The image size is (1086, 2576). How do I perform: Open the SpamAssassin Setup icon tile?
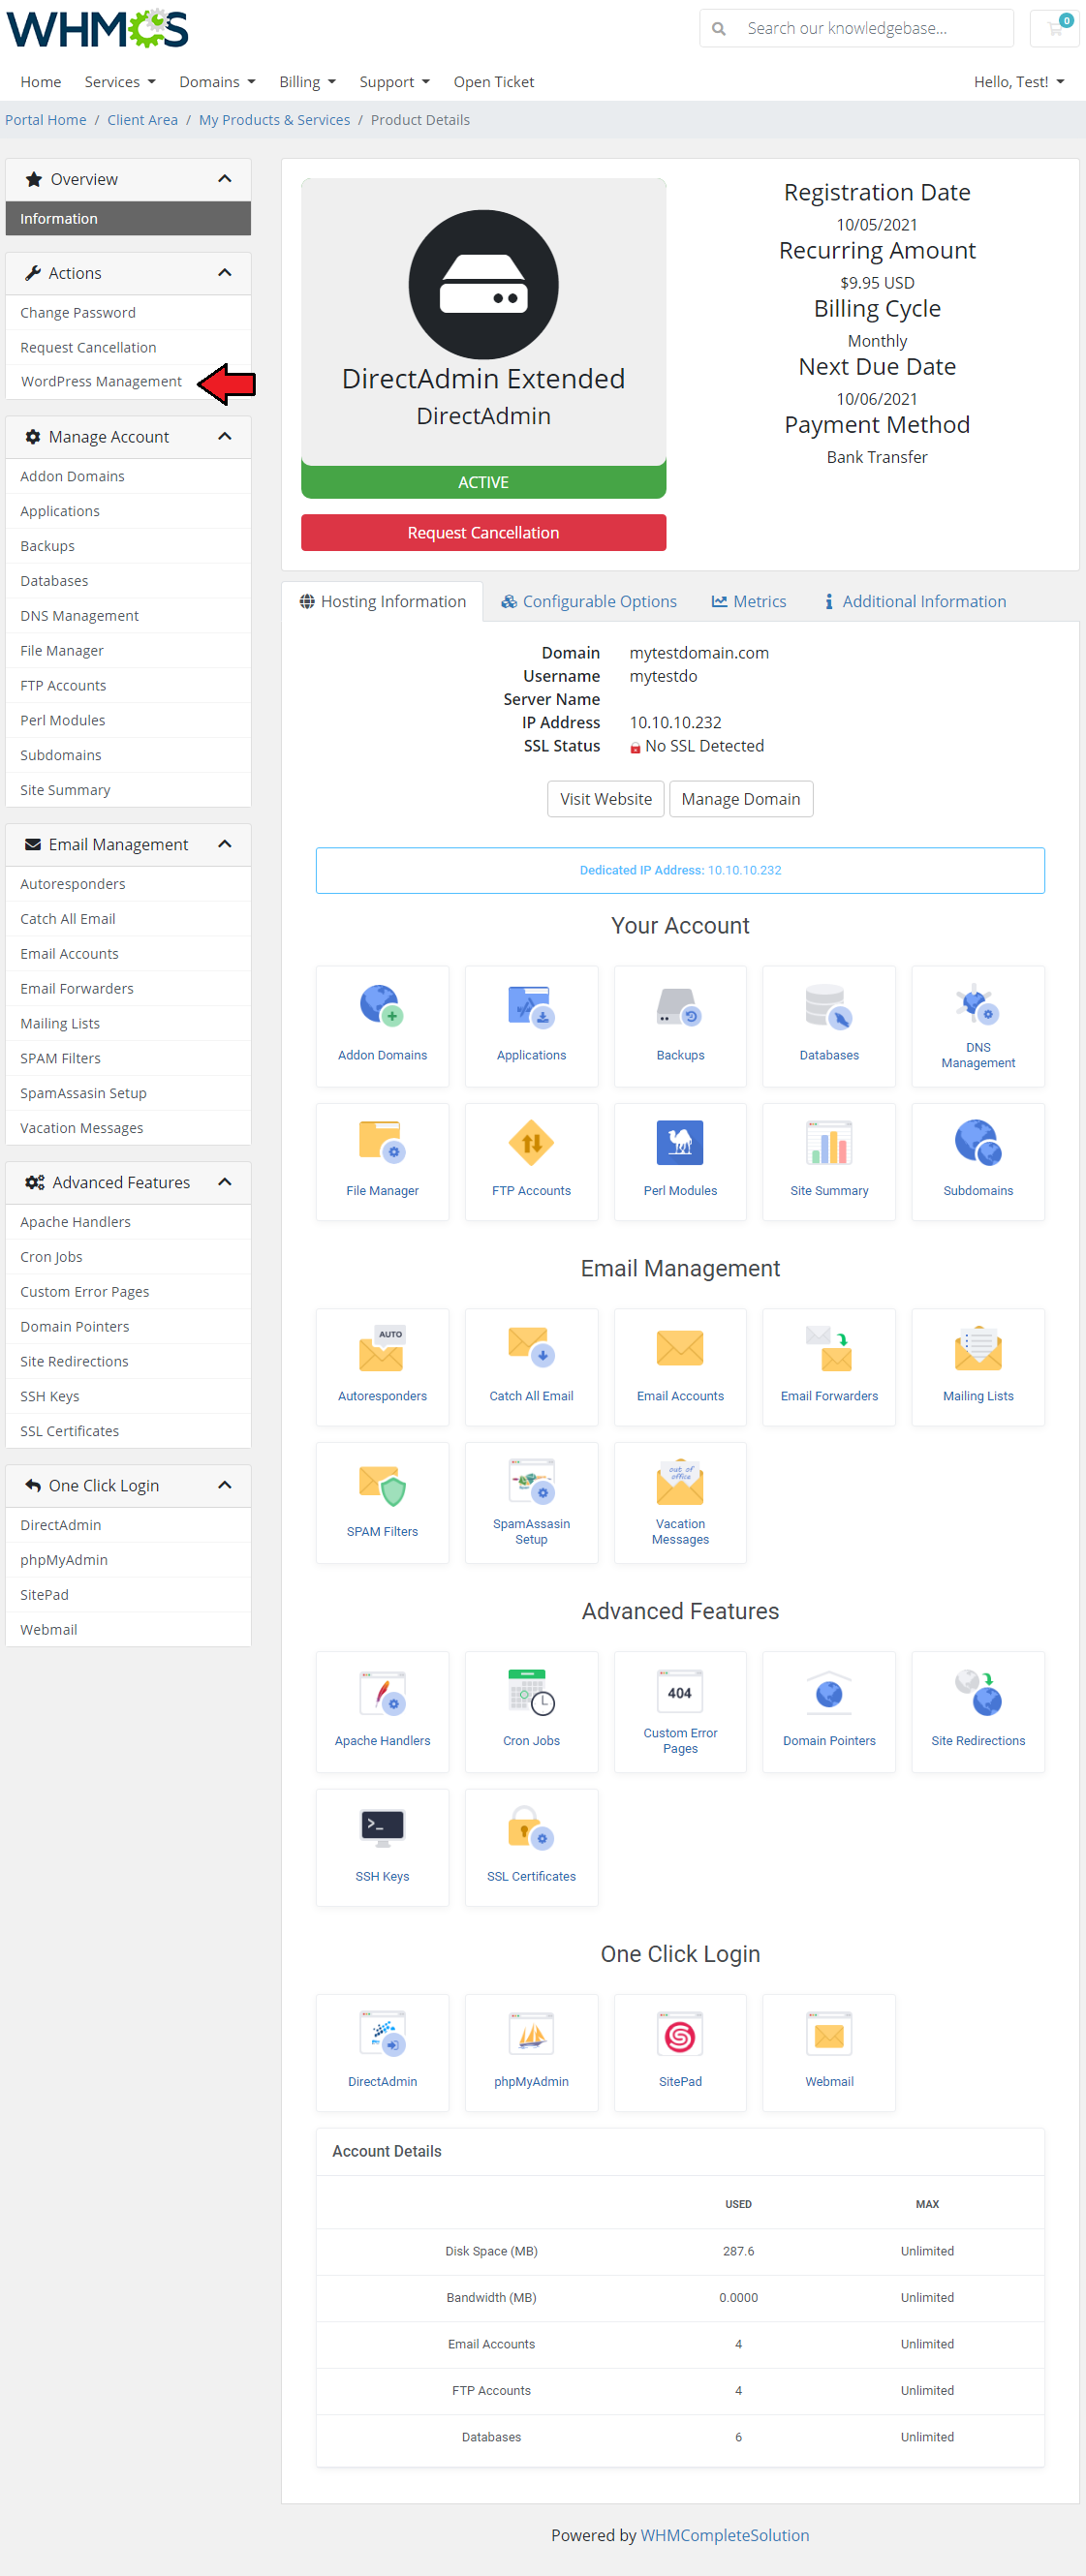click(531, 1503)
